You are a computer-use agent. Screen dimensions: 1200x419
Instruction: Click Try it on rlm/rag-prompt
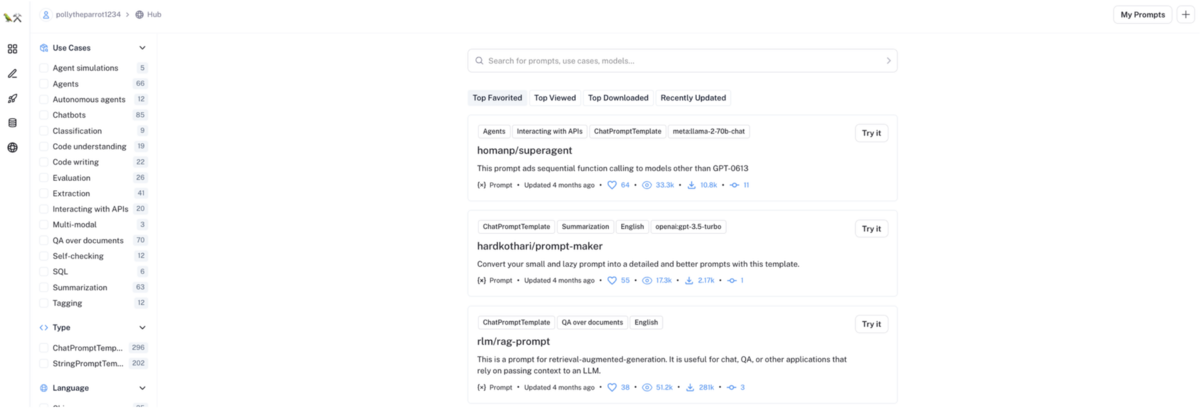(871, 324)
